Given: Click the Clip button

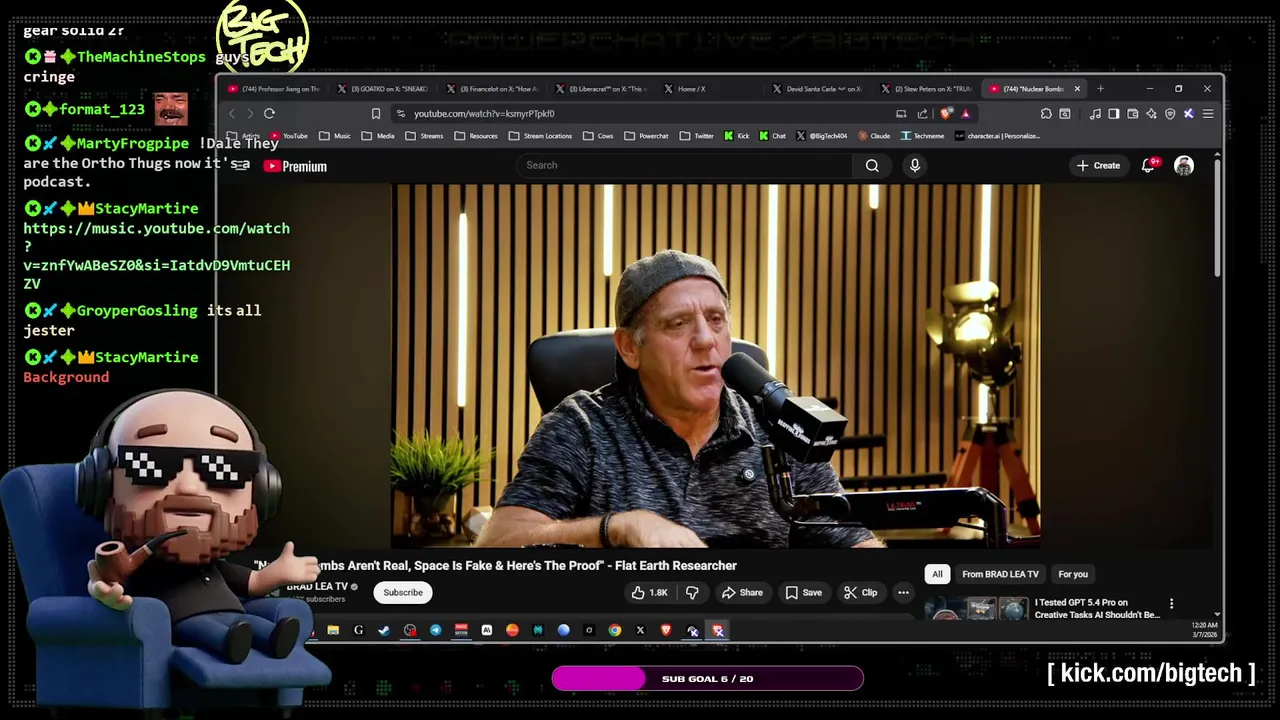Looking at the screenshot, I should pyautogui.click(x=861, y=593).
